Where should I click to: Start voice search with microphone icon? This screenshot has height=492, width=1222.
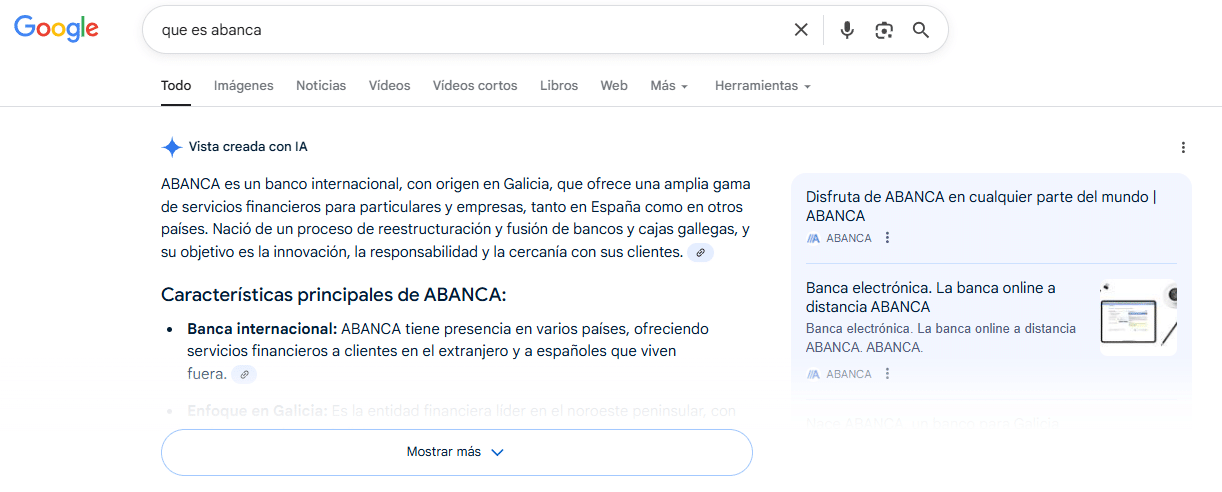pos(847,30)
